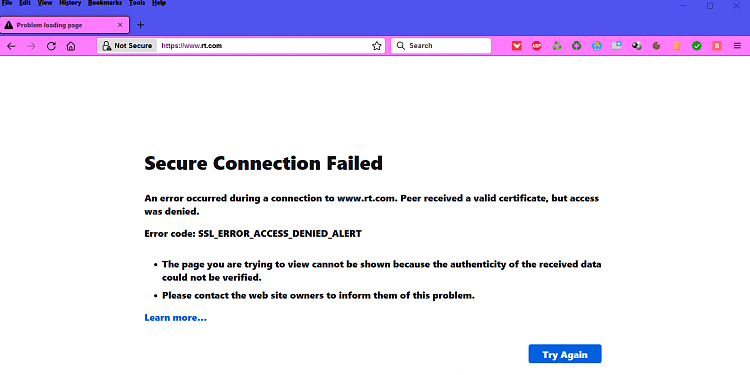Open the File menu

click(7, 3)
